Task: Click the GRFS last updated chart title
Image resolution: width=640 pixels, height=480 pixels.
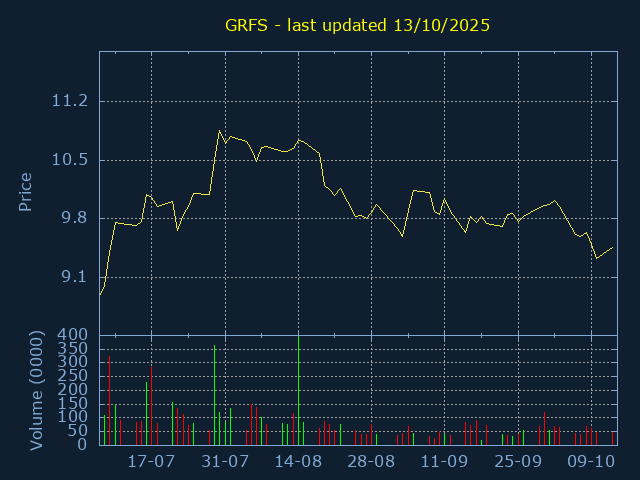Action: coord(355,25)
